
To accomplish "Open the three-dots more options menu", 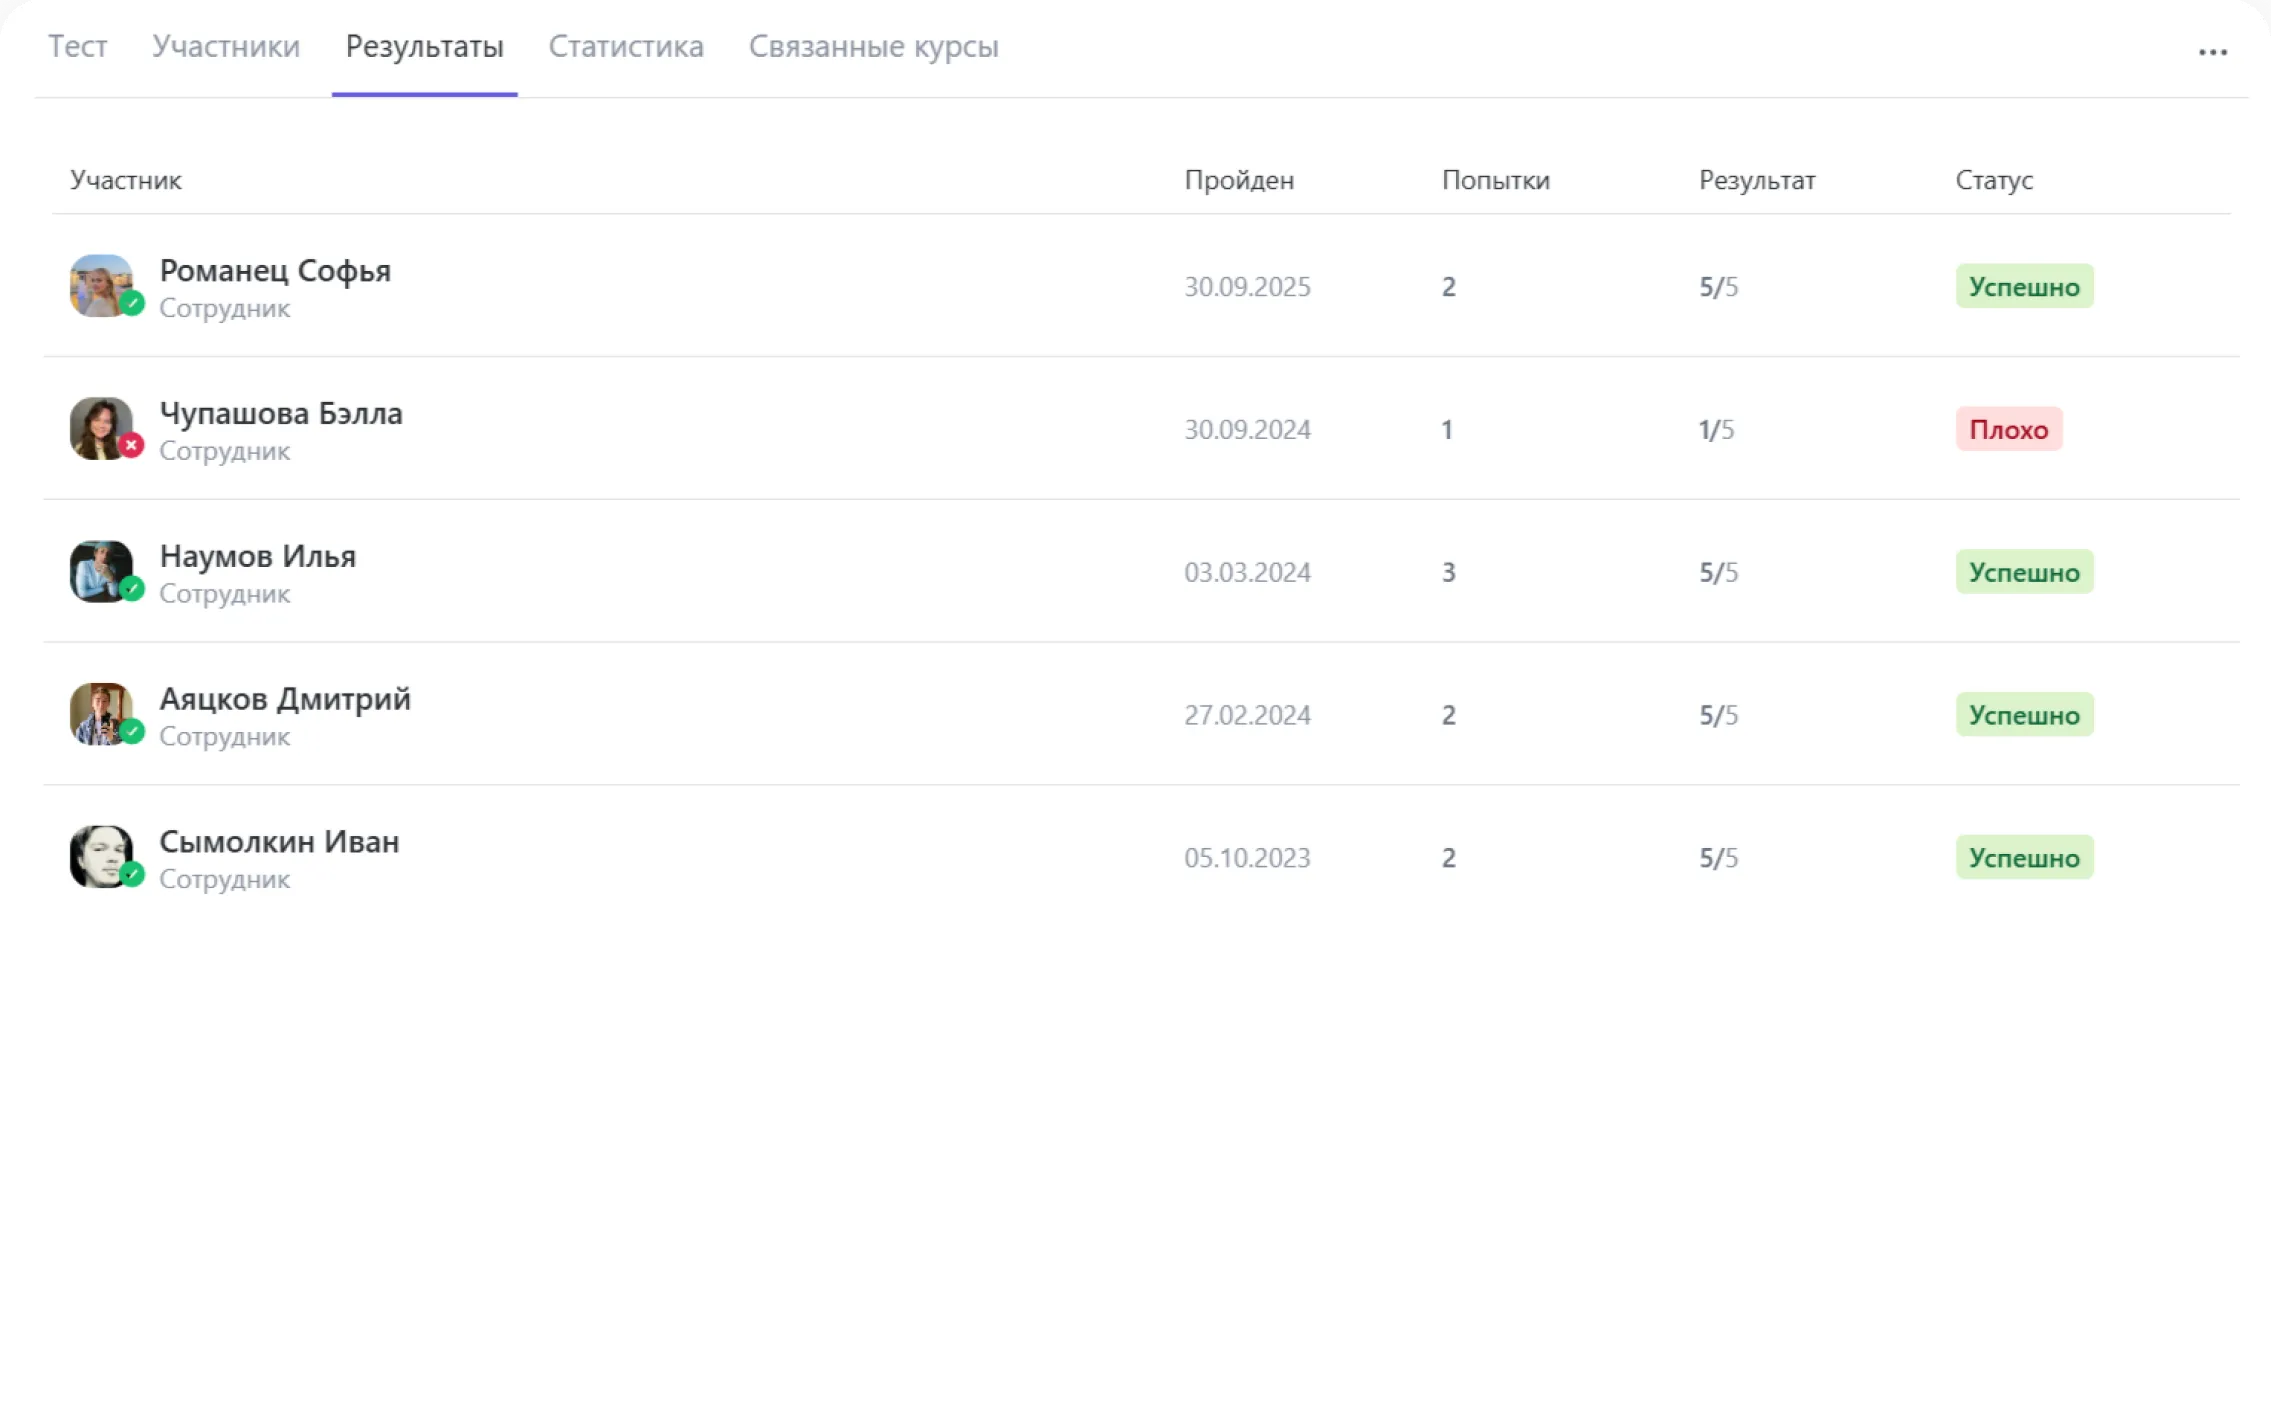I will (x=2212, y=52).
